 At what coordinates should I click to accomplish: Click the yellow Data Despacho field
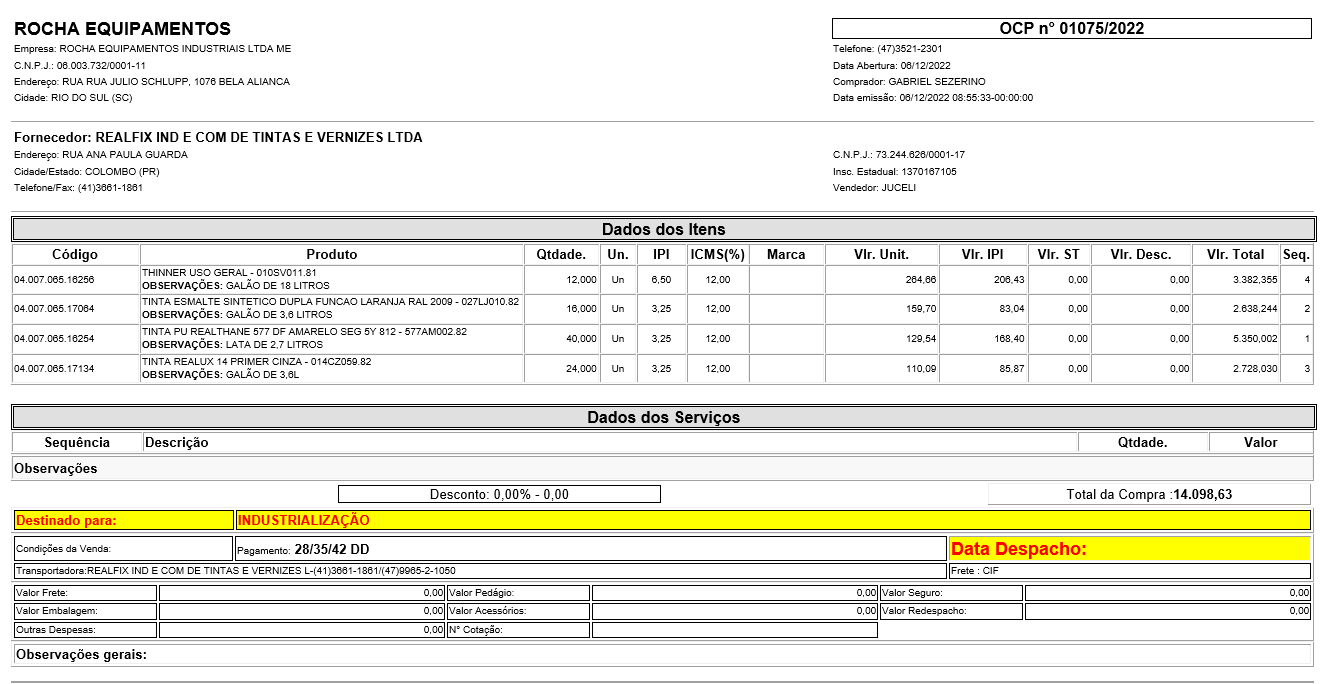(x=1129, y=549)
